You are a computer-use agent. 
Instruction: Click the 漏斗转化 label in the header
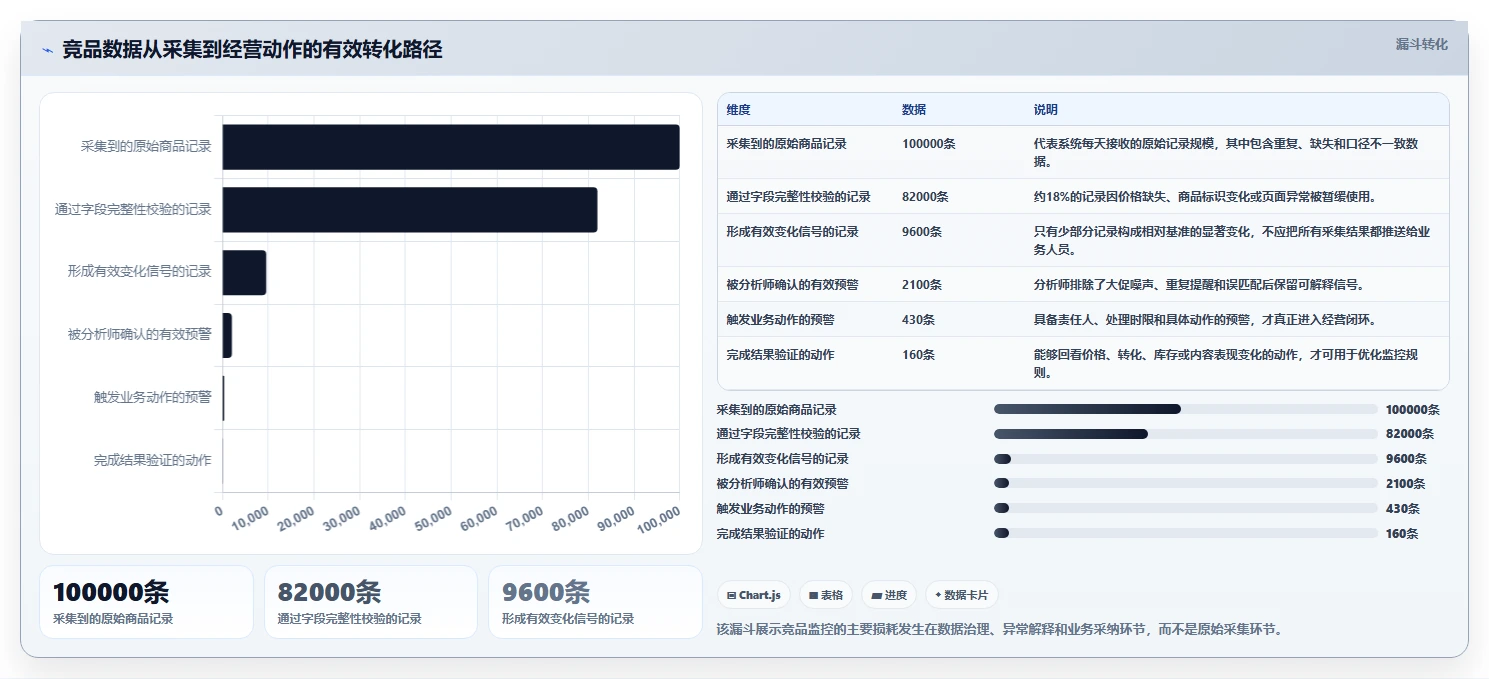pyautogui.click(x=1421, y=44)
